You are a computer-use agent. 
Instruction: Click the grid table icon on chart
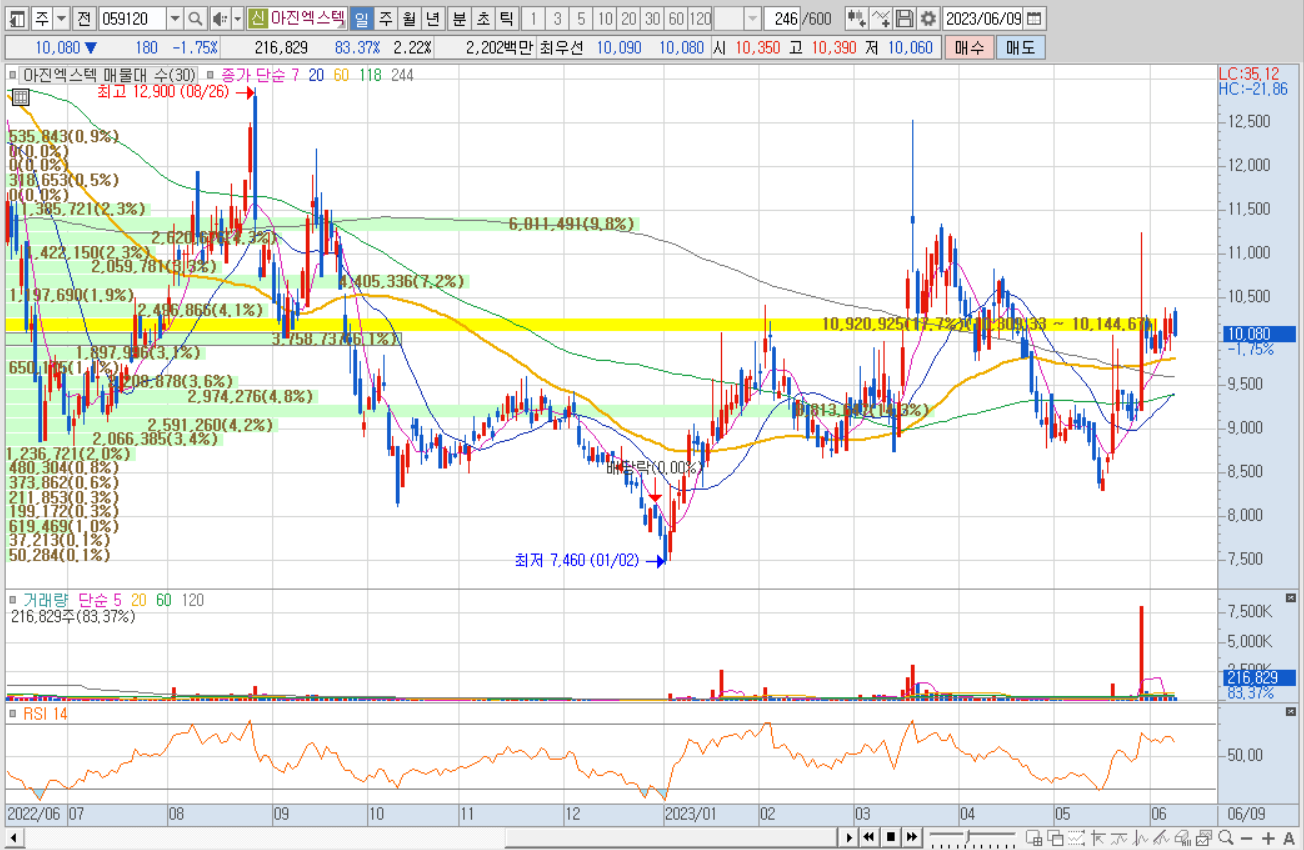(x=19, y=96)
